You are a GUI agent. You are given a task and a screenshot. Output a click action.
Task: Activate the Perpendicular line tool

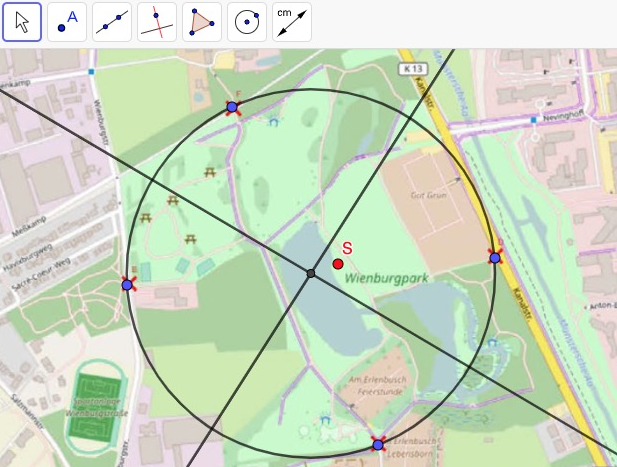pos(157,22)
